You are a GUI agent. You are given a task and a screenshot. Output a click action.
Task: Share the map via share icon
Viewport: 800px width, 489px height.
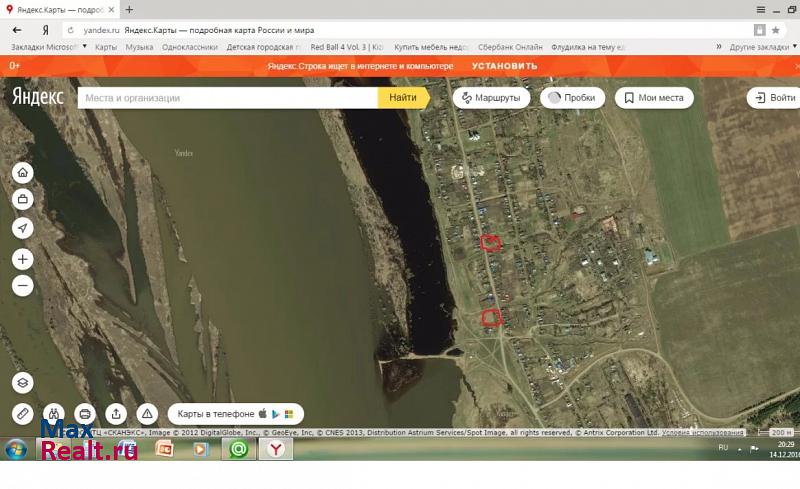pos(116,413)
